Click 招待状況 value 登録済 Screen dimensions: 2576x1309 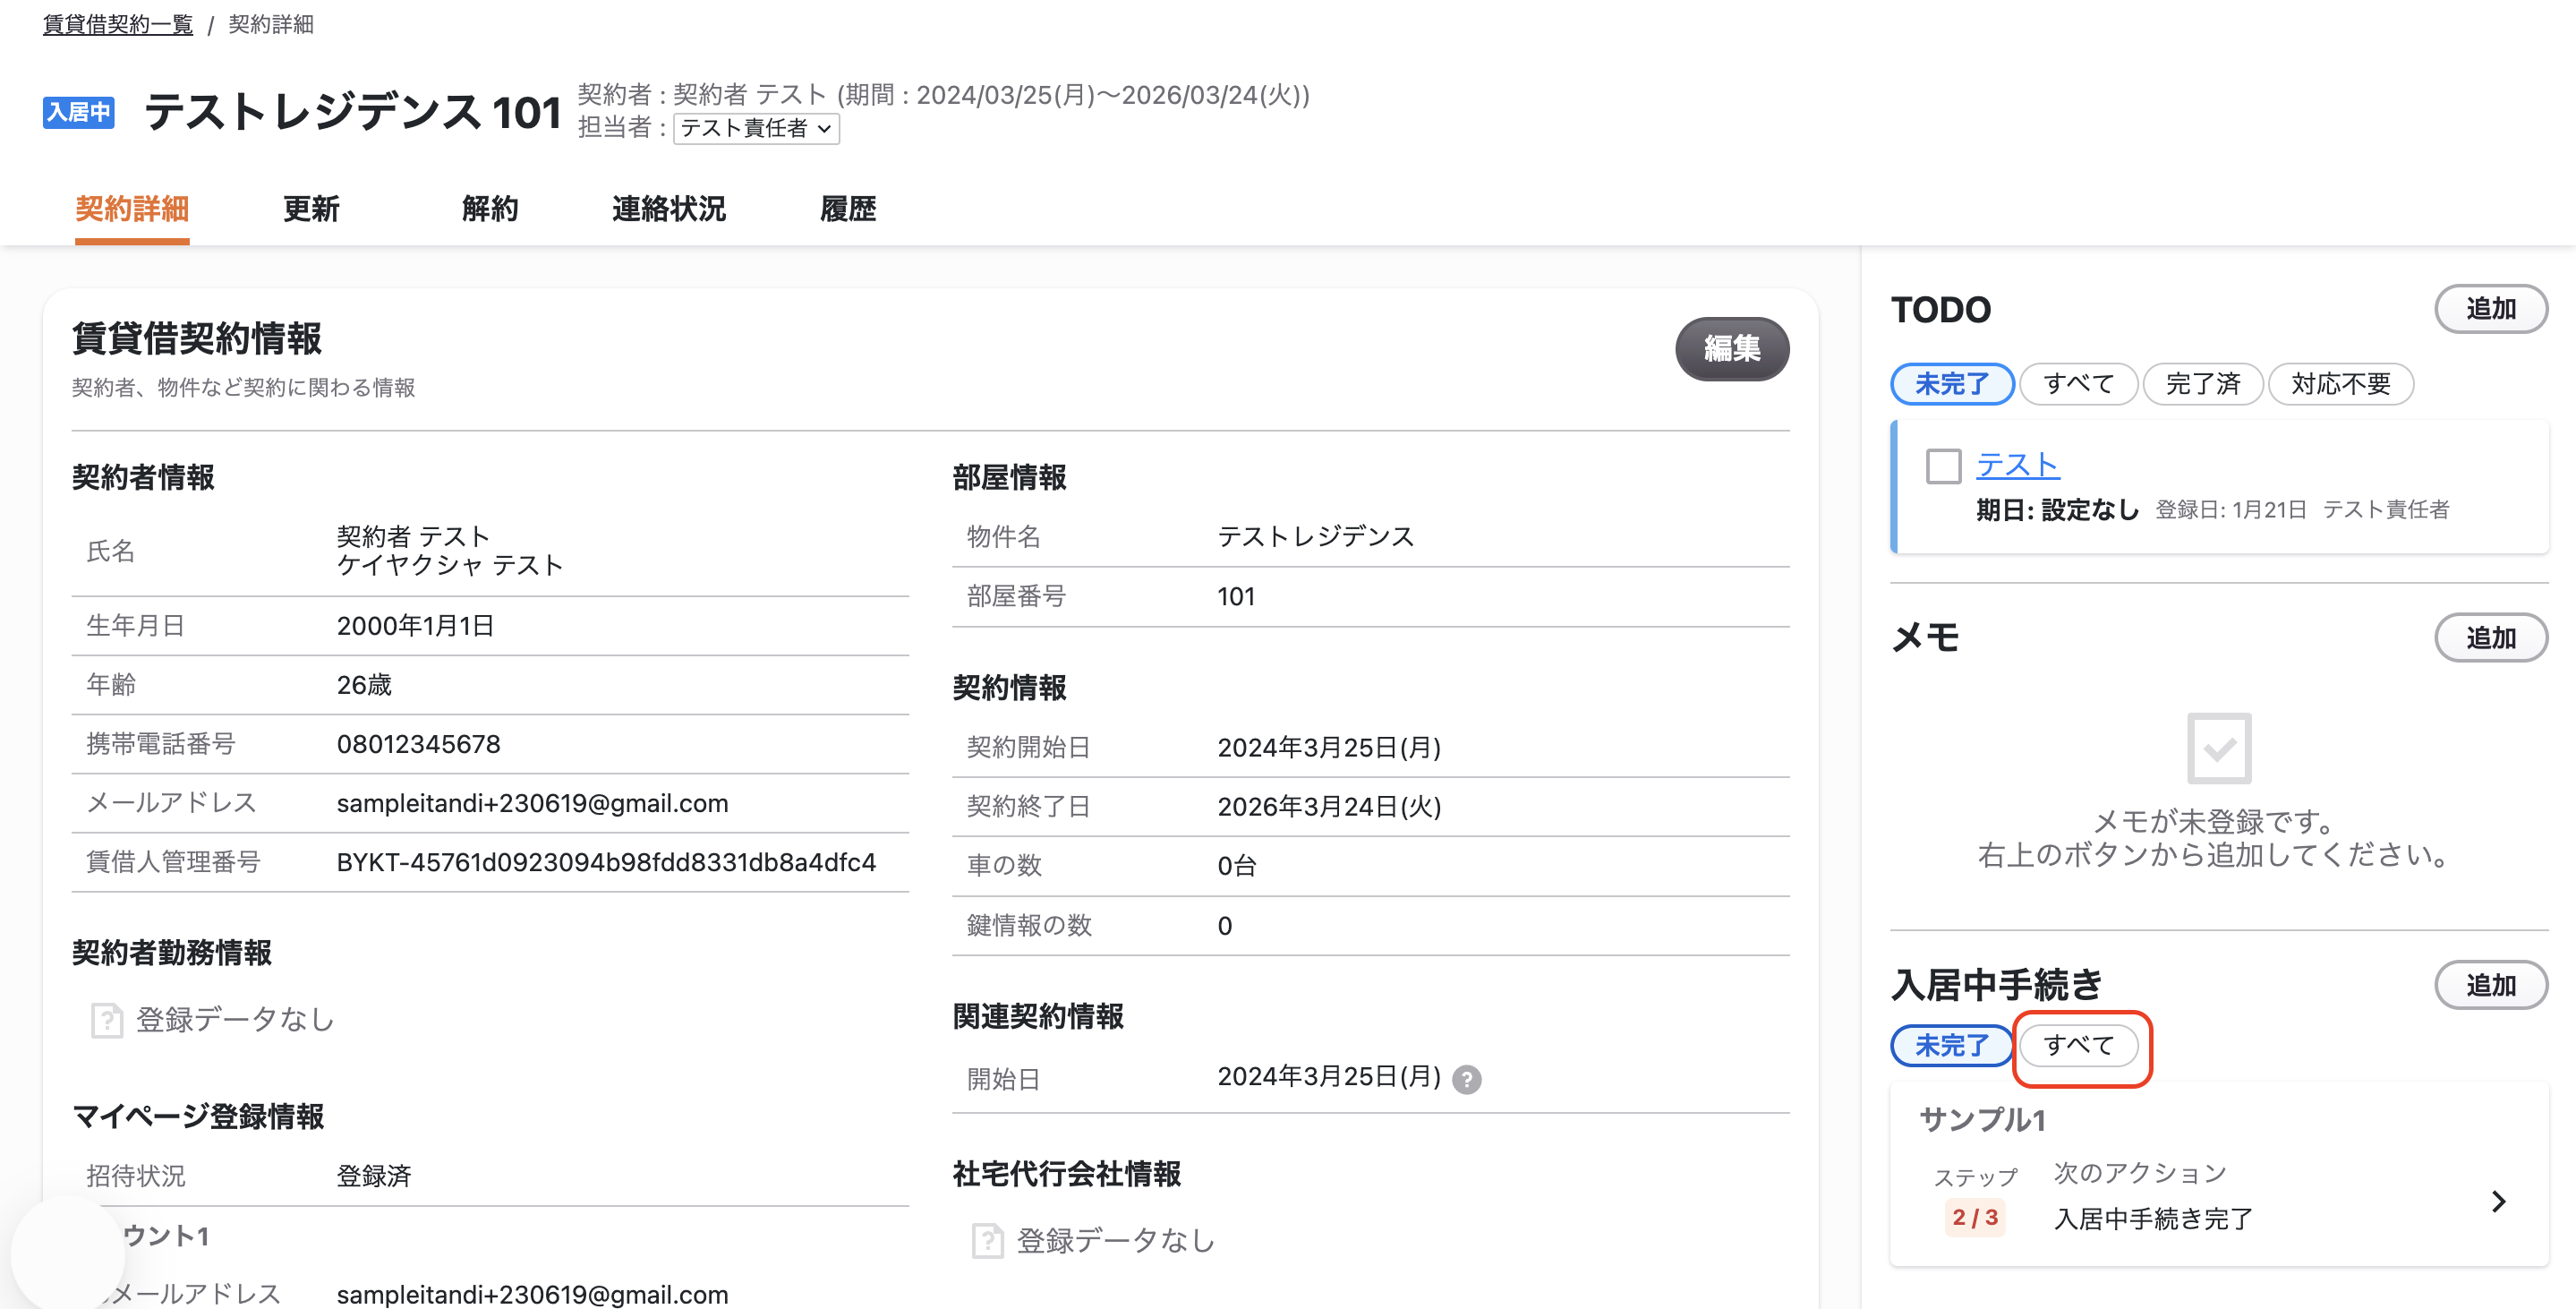tap(374, 1176)
